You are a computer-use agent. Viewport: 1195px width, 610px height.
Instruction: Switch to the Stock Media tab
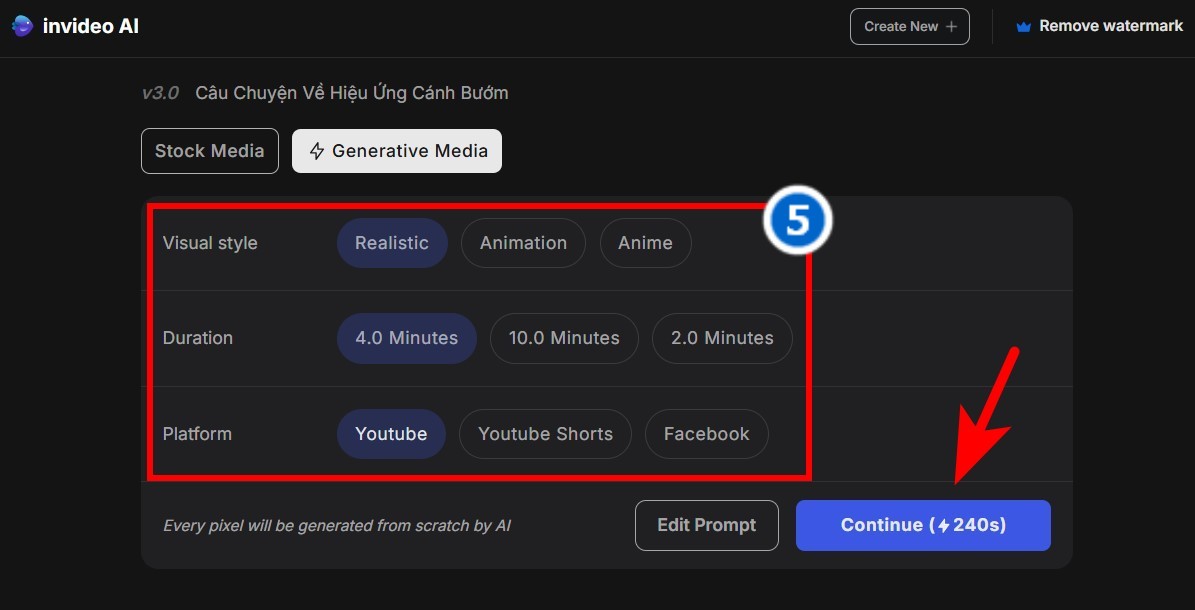tap(210, 151)
